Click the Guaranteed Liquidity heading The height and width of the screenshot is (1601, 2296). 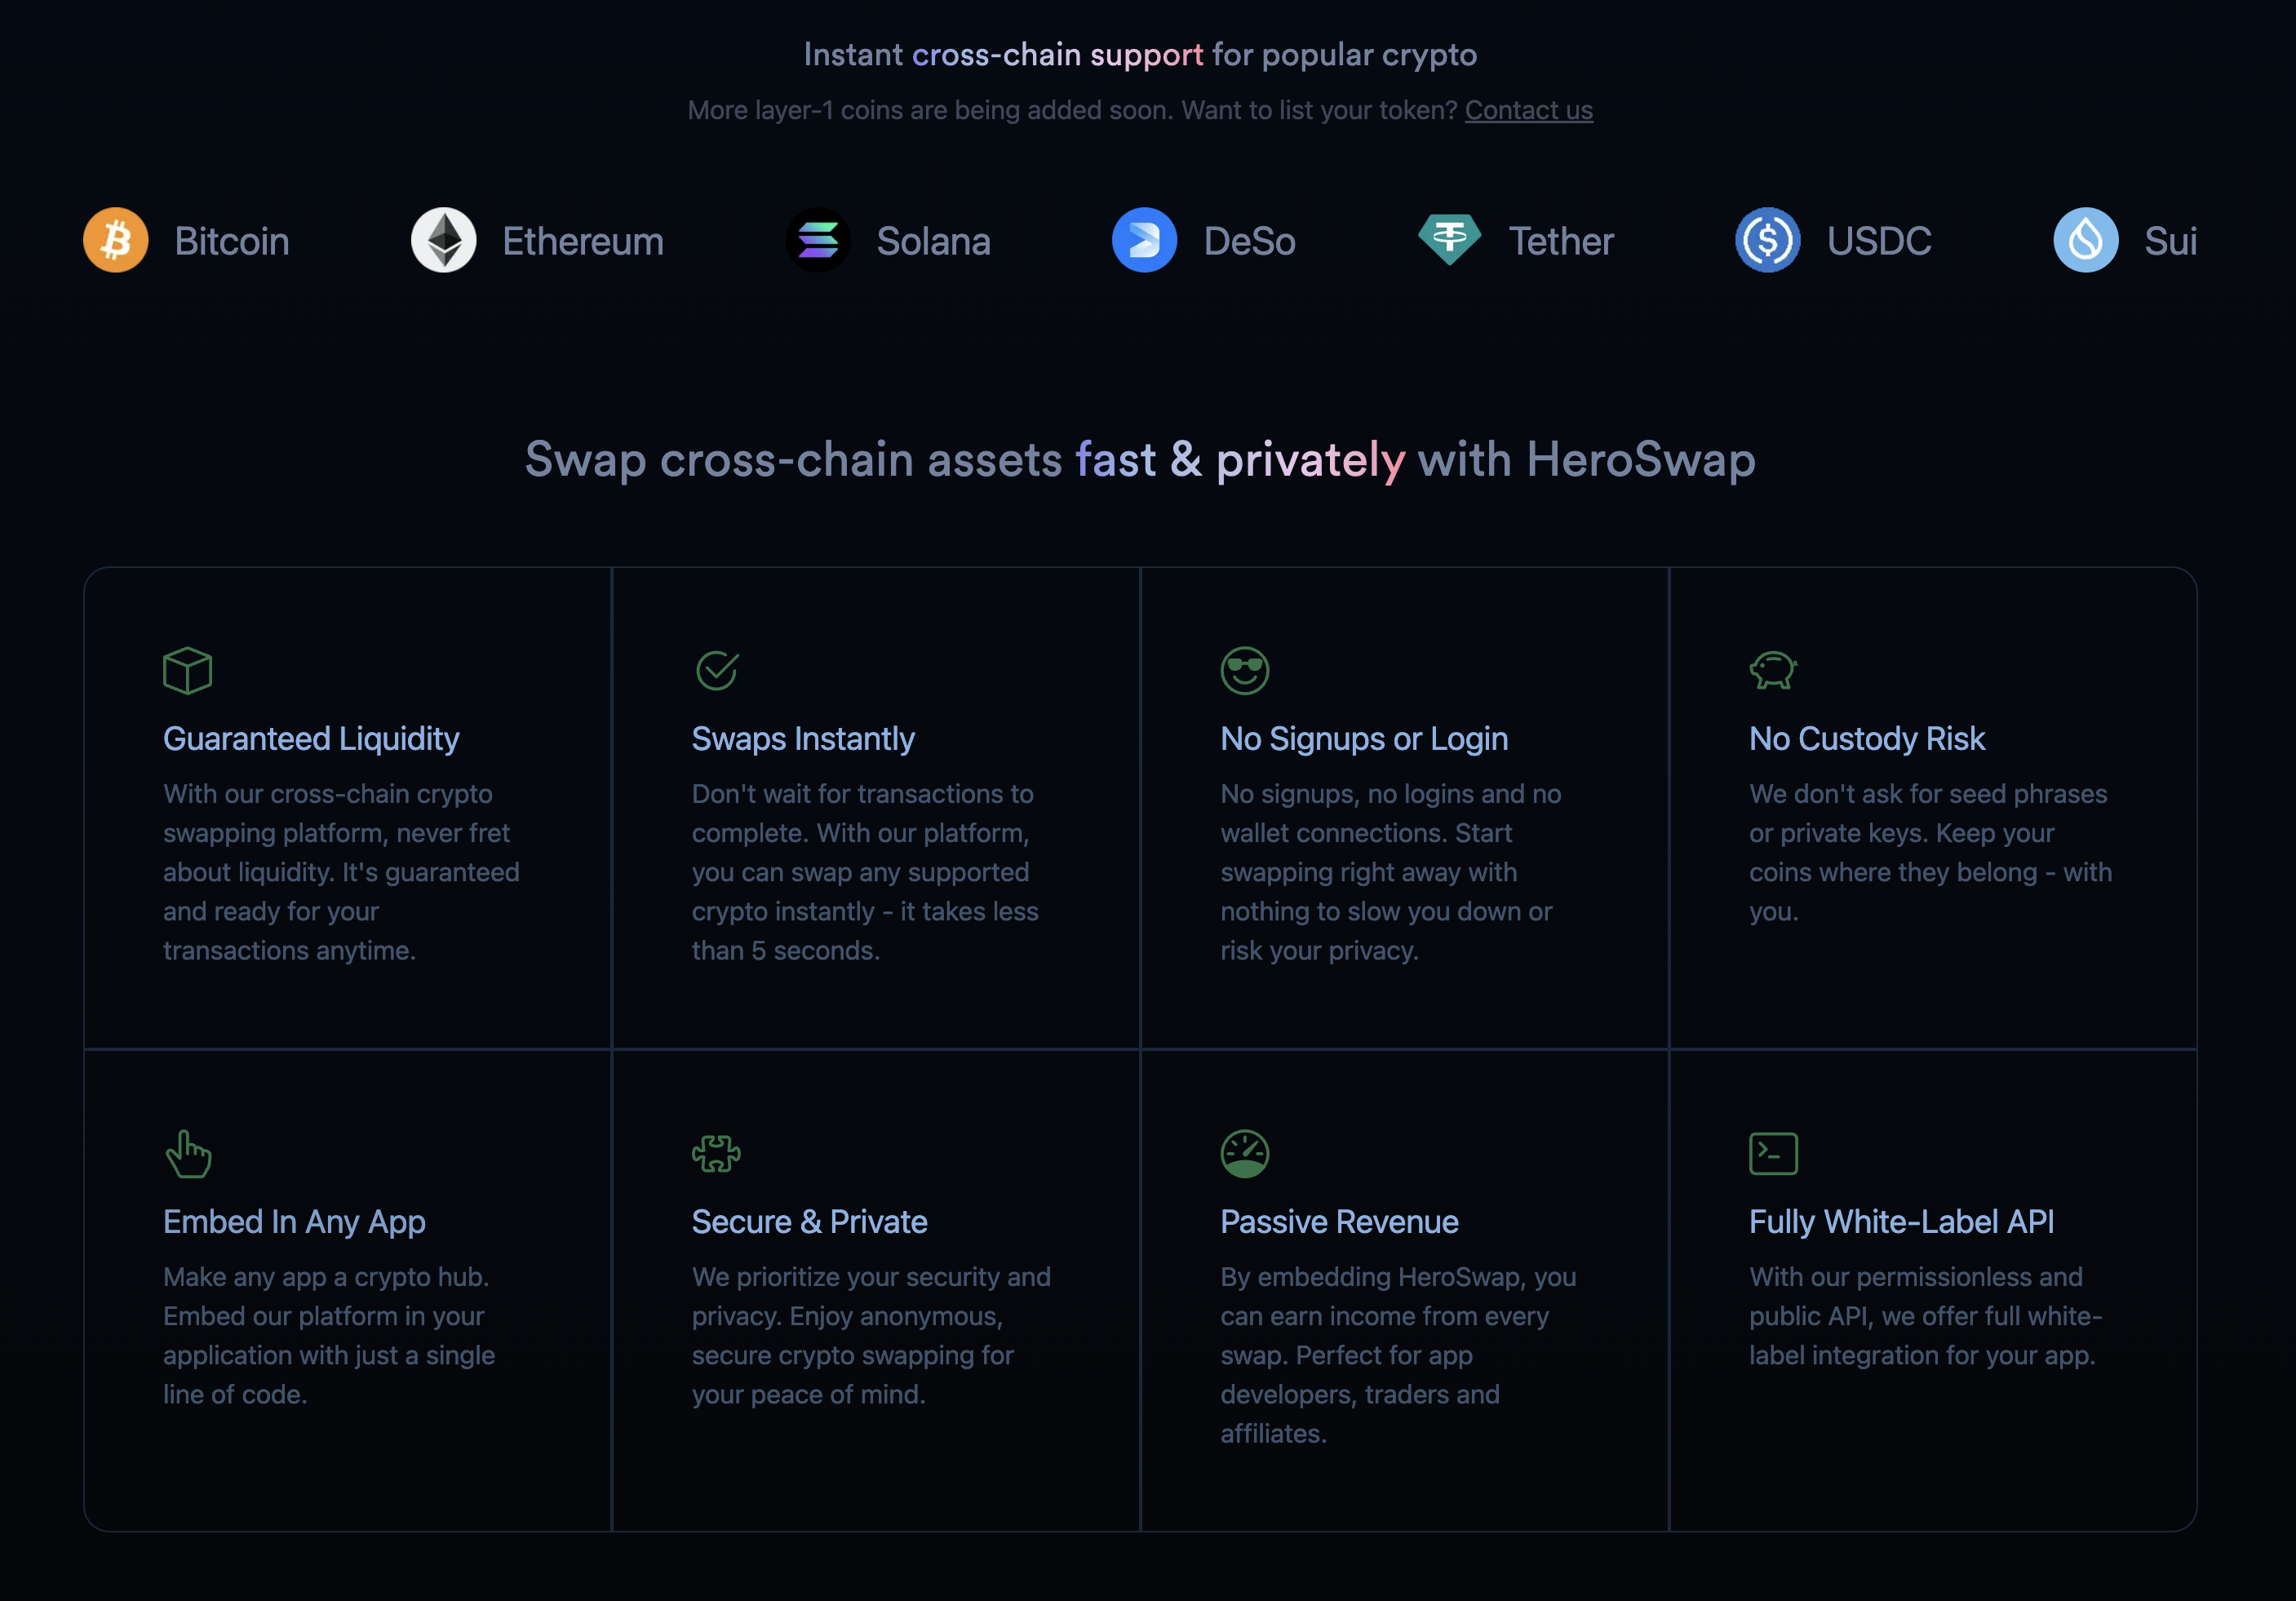tap(311, 738)
